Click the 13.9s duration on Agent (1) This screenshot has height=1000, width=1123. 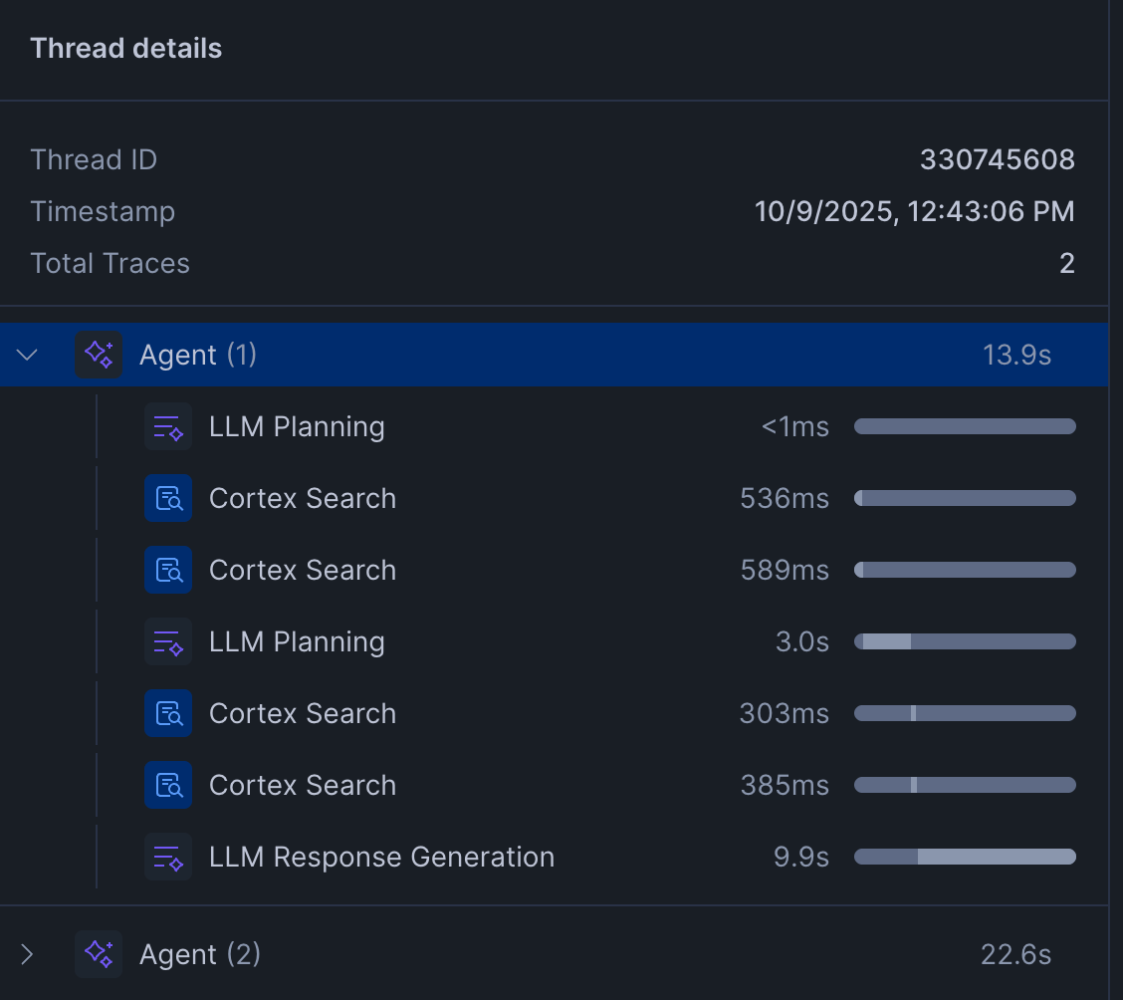1016,355
